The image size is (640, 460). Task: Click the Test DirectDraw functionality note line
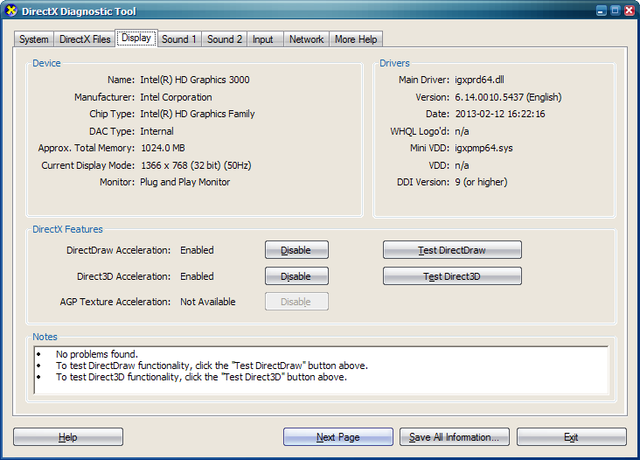[x=212, y=365]
